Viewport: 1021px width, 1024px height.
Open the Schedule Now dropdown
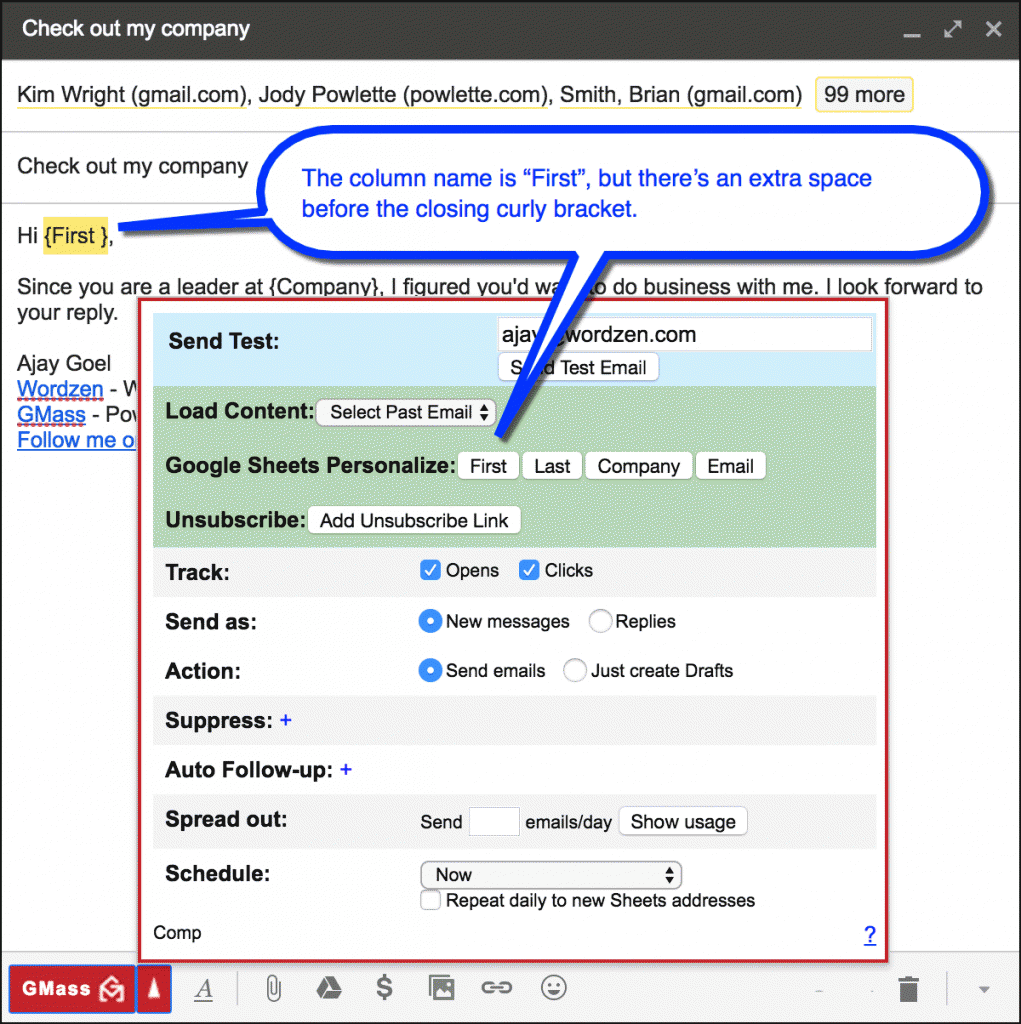pyautogui.click(x=551, y=874)
